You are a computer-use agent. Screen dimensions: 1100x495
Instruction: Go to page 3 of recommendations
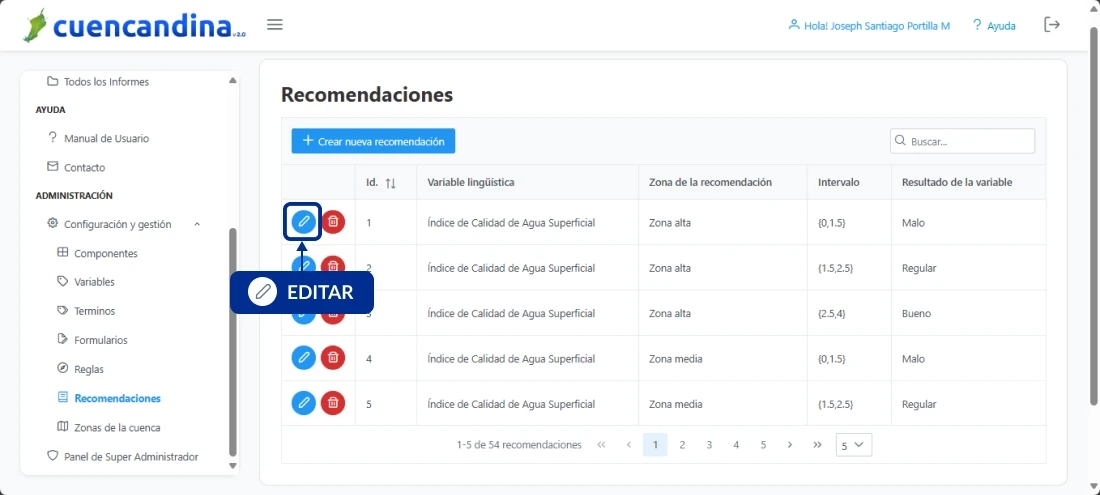click(709, 445)
